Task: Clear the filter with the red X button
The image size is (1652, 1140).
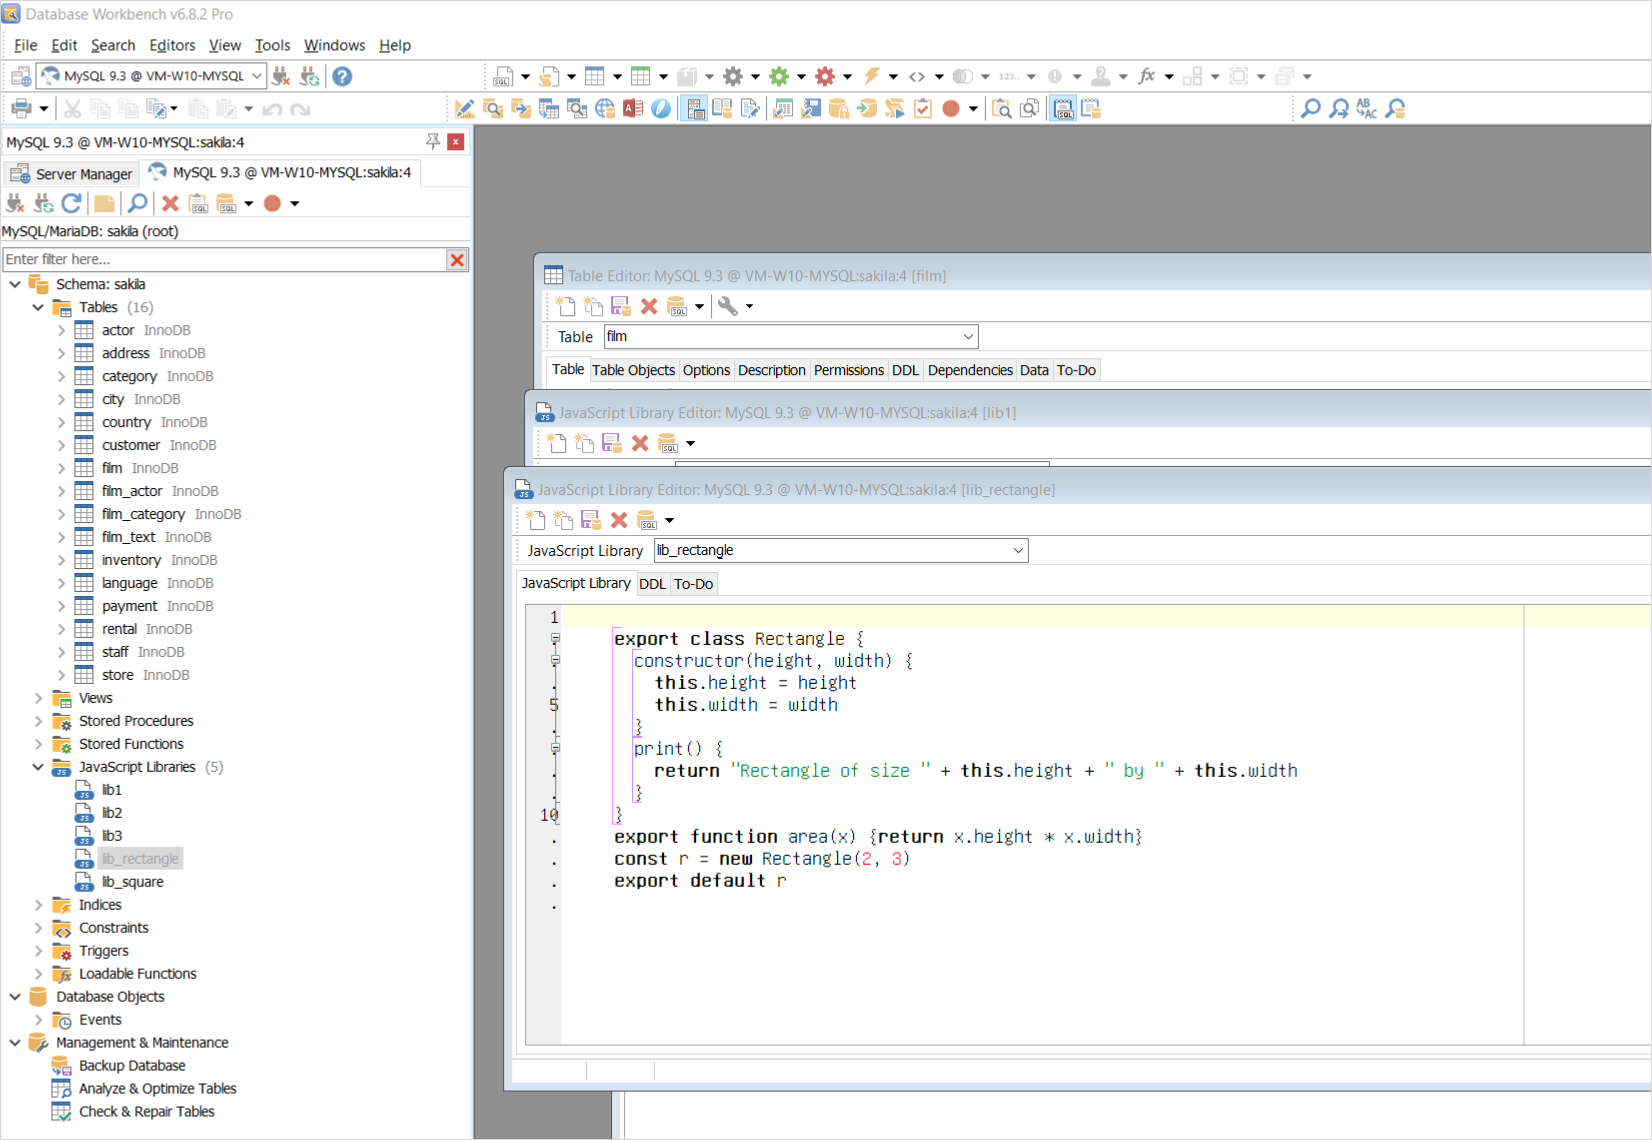Action: [x=457, y=260]
